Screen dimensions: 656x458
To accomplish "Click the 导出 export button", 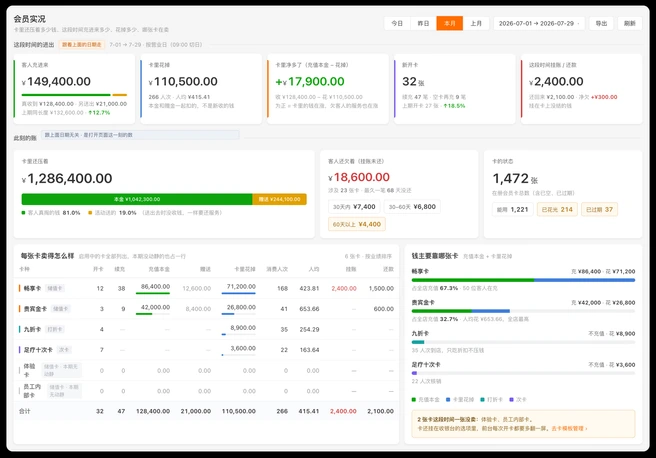I will [x=601, y=23].
